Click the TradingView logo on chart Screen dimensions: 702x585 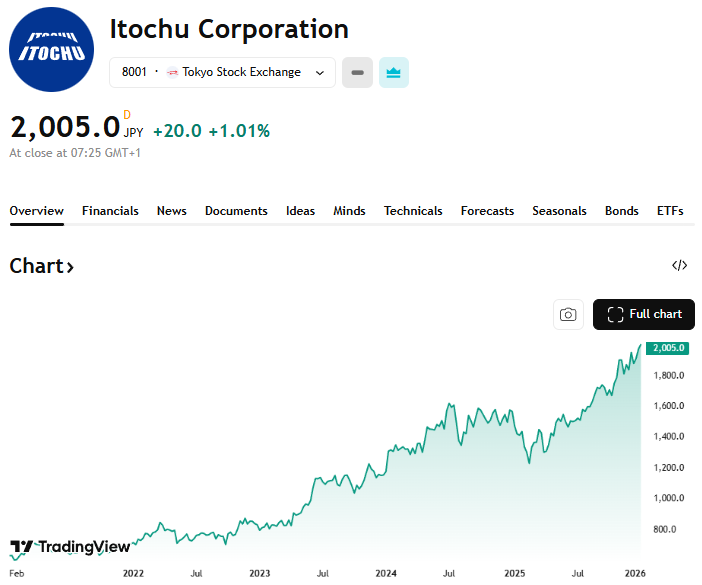pyautogui.click(x=70, y=547)
